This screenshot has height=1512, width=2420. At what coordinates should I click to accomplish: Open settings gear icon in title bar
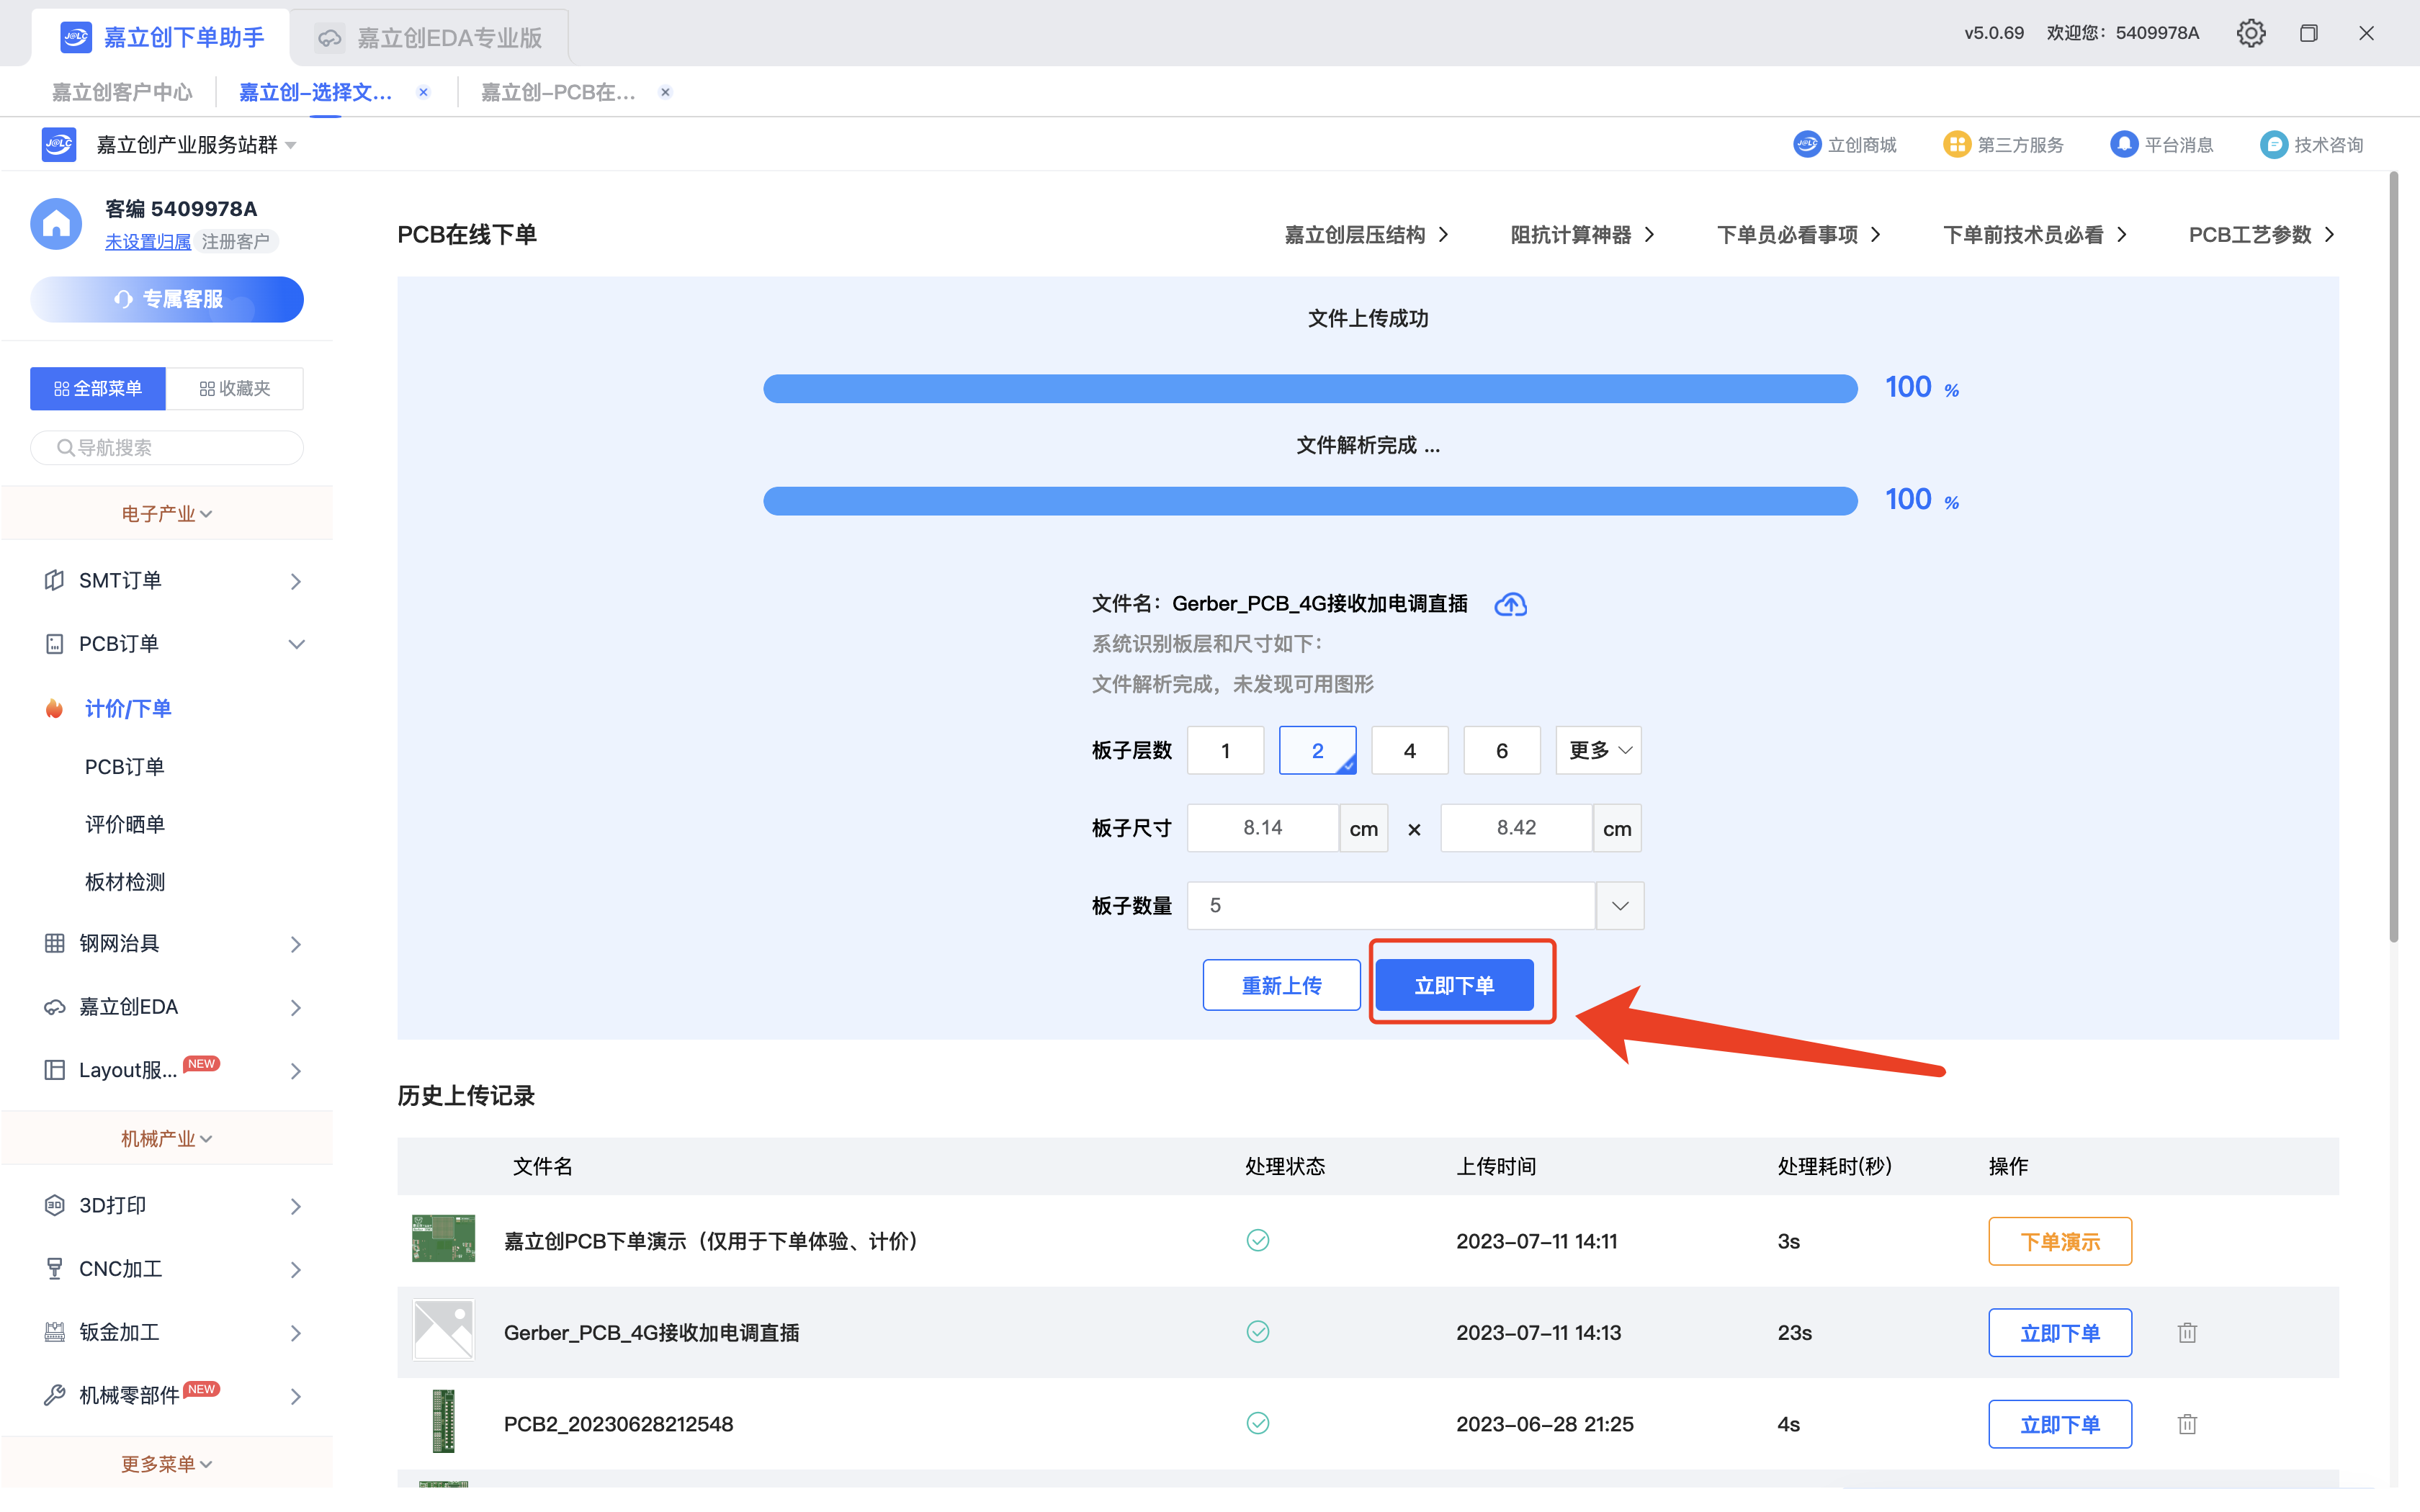click(2250, 33)
